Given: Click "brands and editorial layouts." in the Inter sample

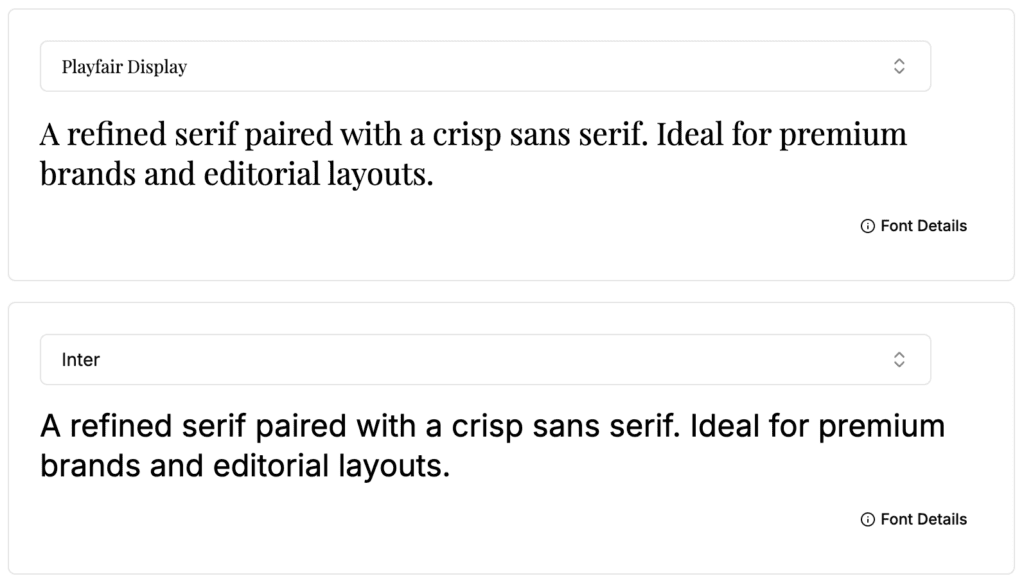Looking at the screenshot, I should (x=245, y=467).
